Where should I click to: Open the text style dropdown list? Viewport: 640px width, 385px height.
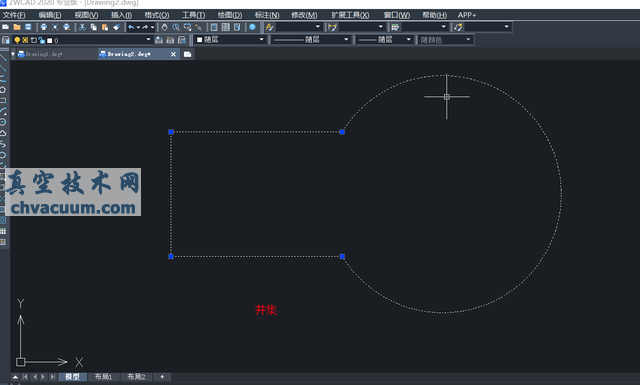point(318,27)
